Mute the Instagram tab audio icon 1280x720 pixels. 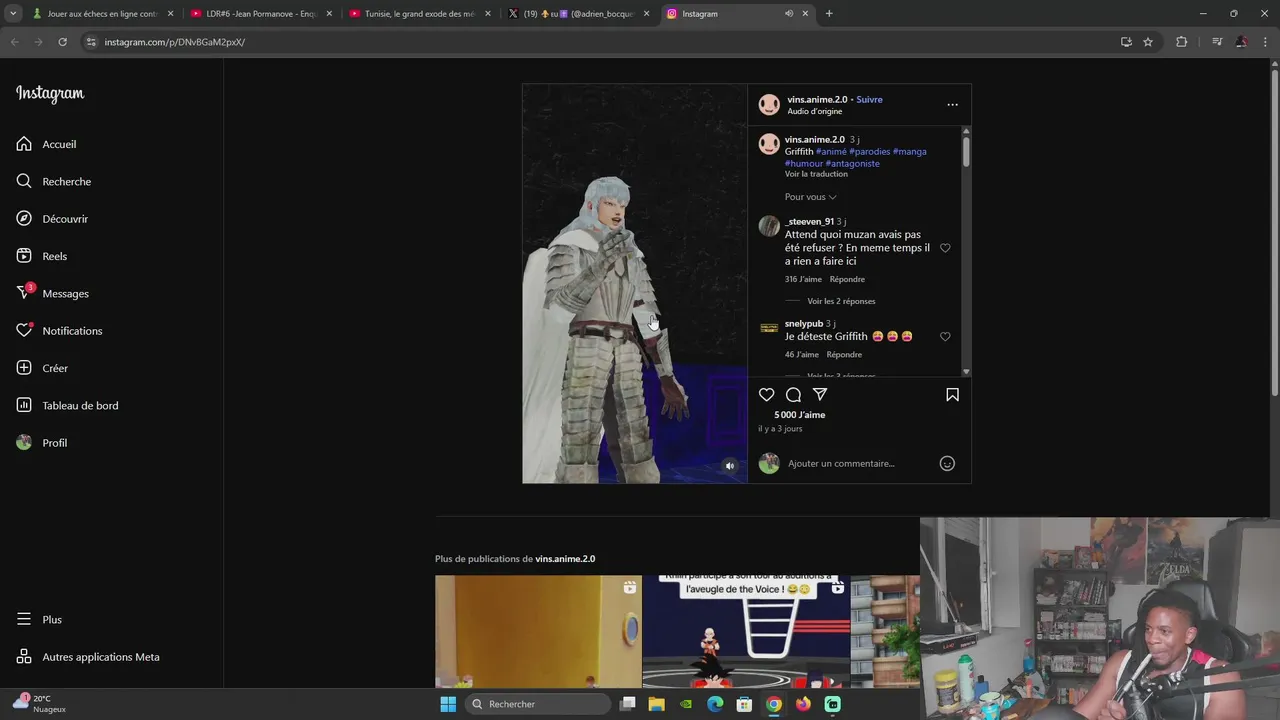tap(789, 14)
